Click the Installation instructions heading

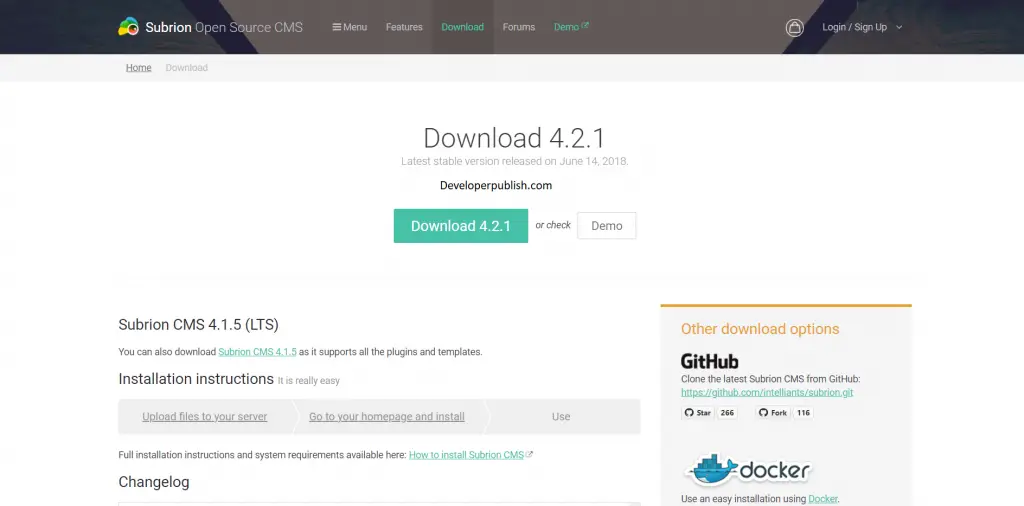pos(196,379)
